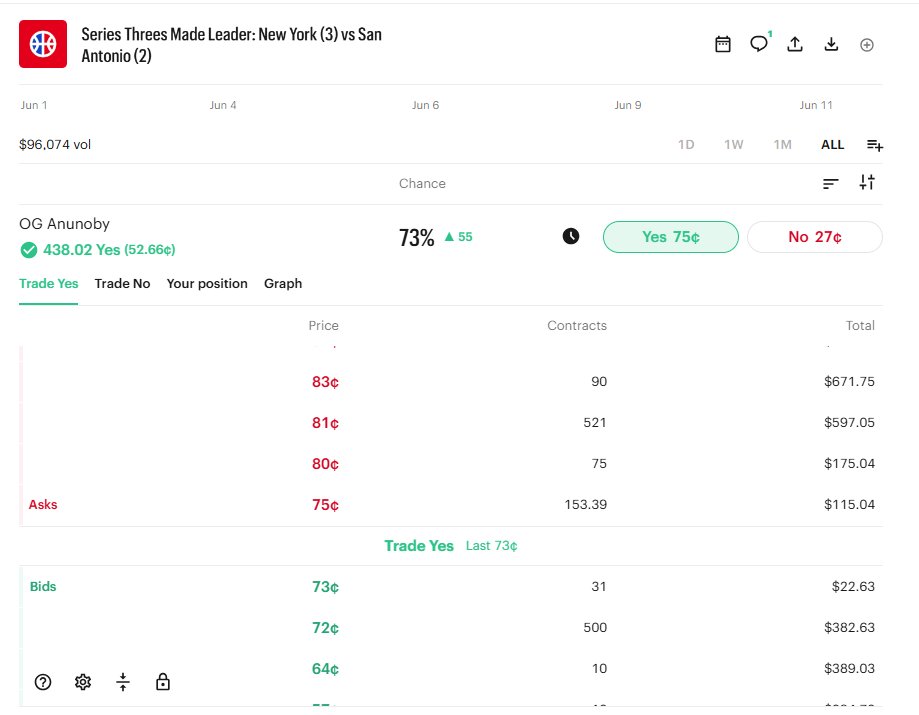
Task: Click the $671.75 total value
Action: tap(849, 382)
